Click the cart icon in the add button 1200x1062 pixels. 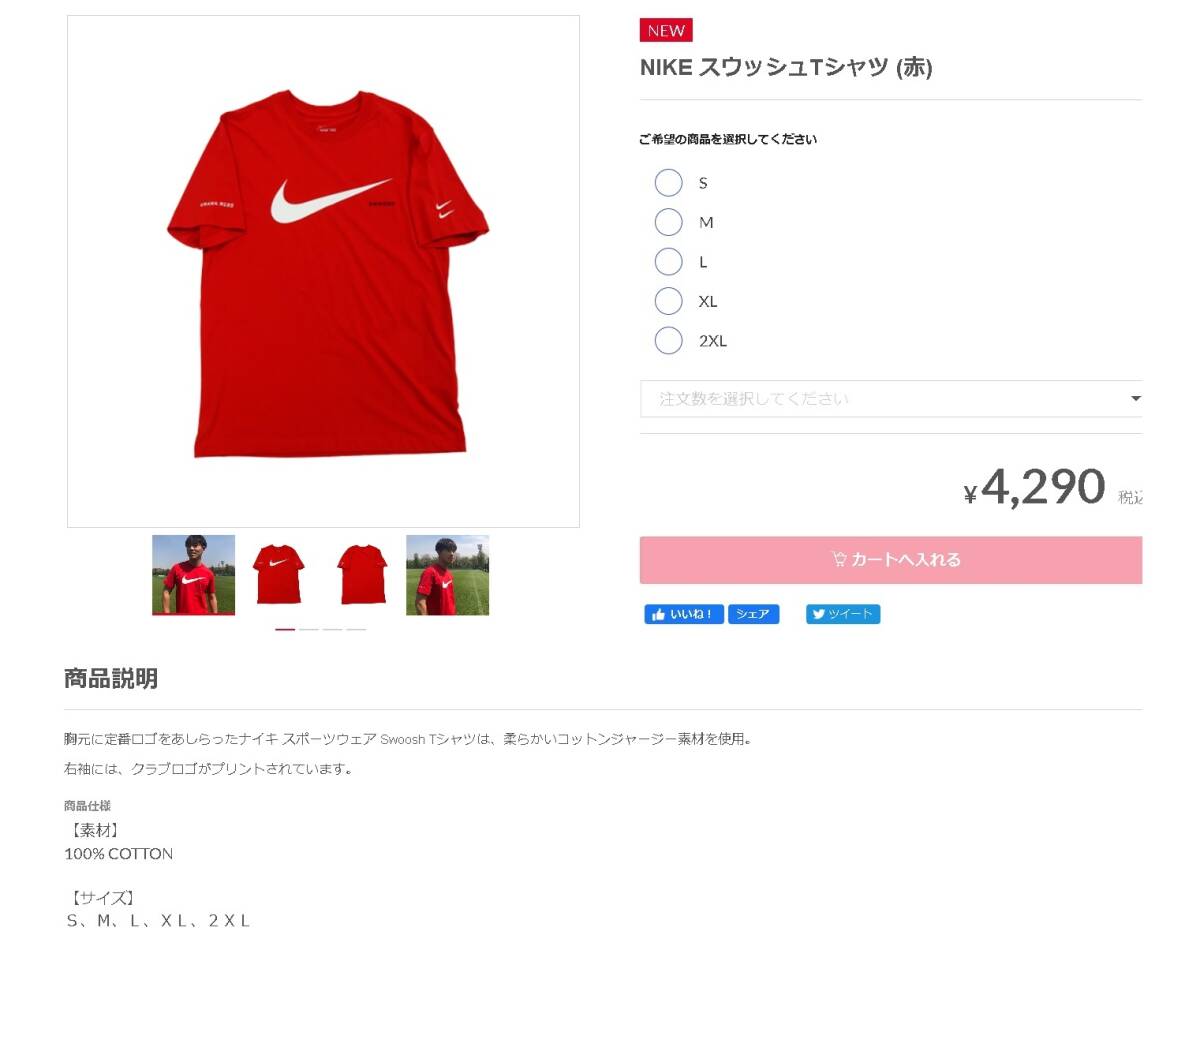(x=839, y=559)
